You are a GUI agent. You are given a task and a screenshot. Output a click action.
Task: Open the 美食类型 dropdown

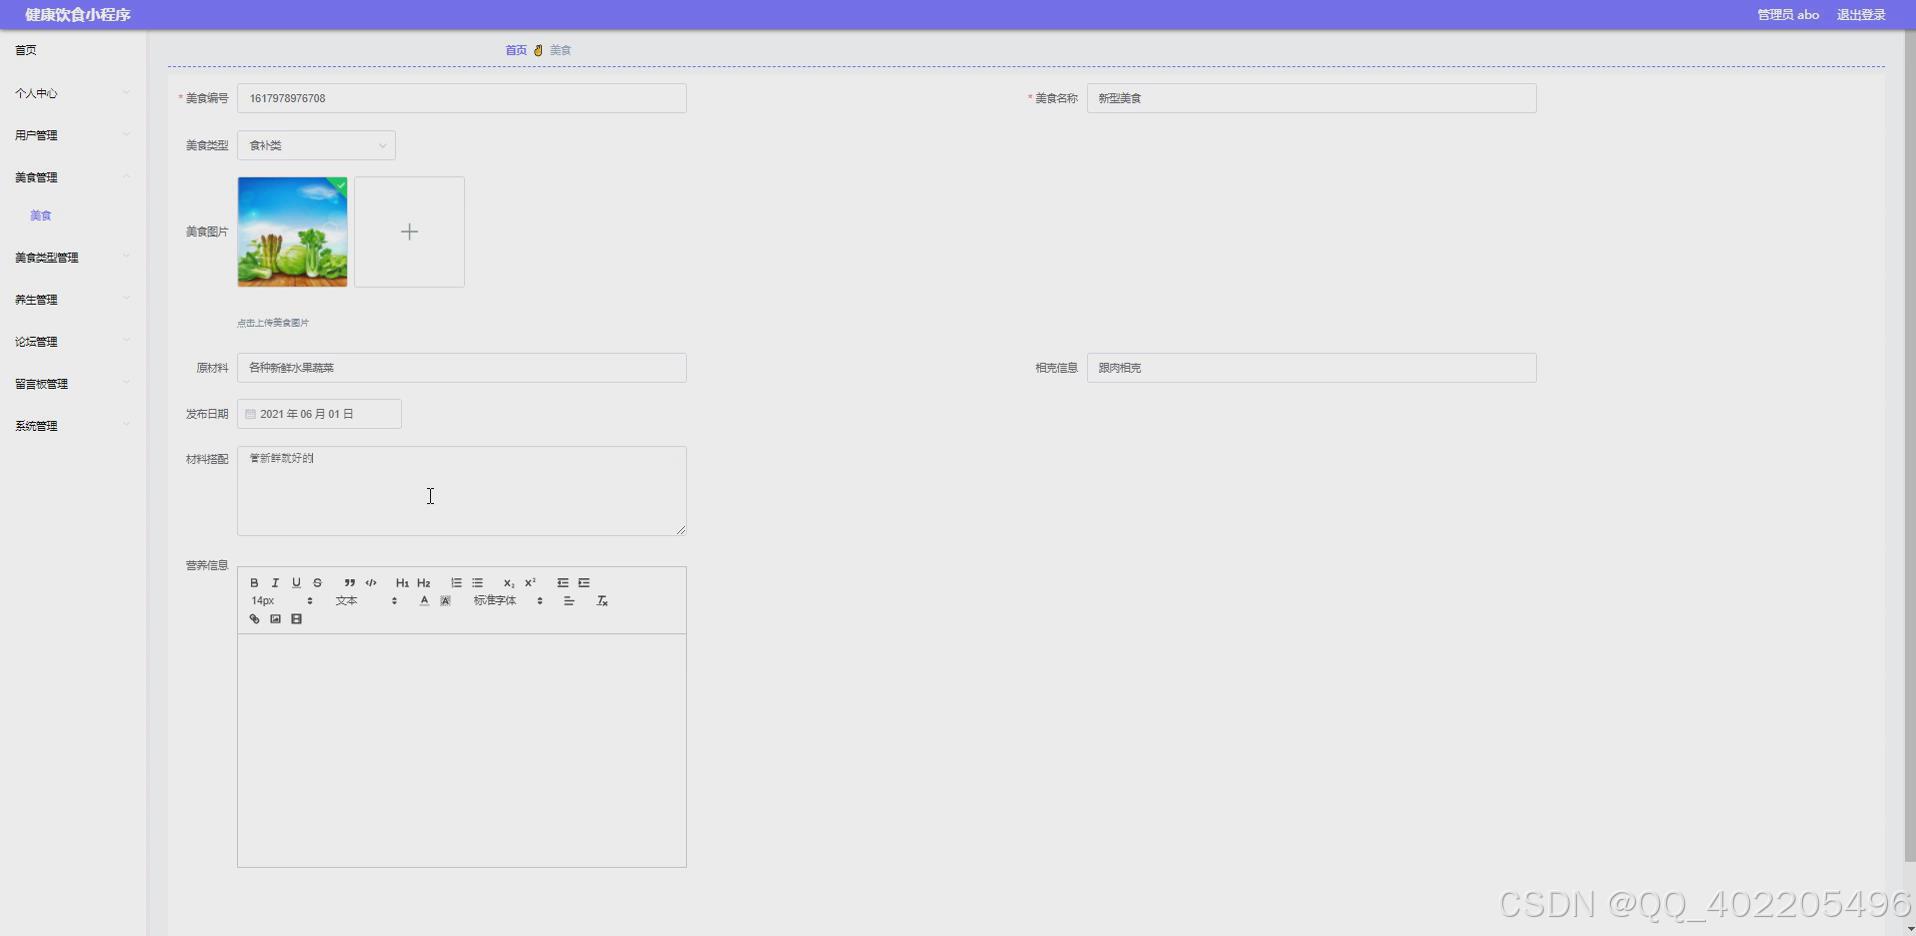[315, 145]
